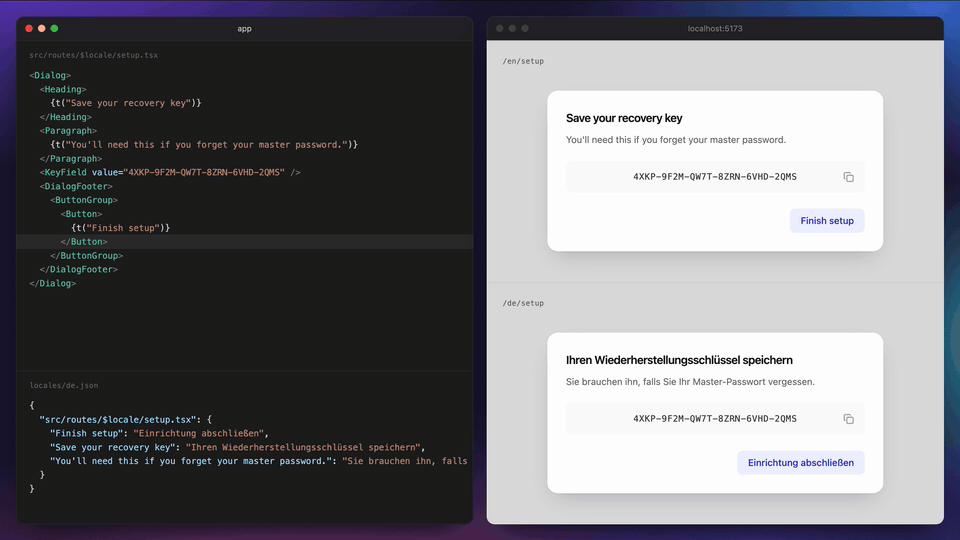This screenshot has height=540, width=960.
Task: Copy the recovery key in the German dialog
Action: click(x=848, y=419)
